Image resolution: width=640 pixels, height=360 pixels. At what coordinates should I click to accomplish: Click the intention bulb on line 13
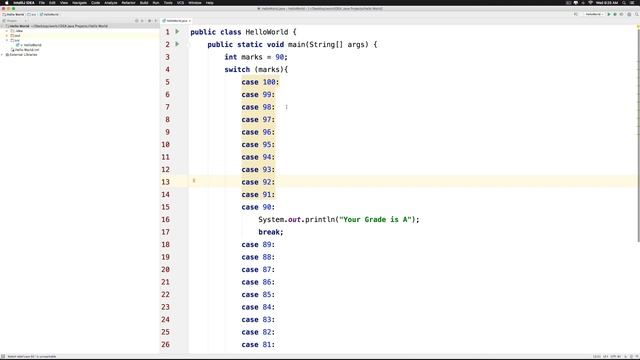tap(194, 180)
